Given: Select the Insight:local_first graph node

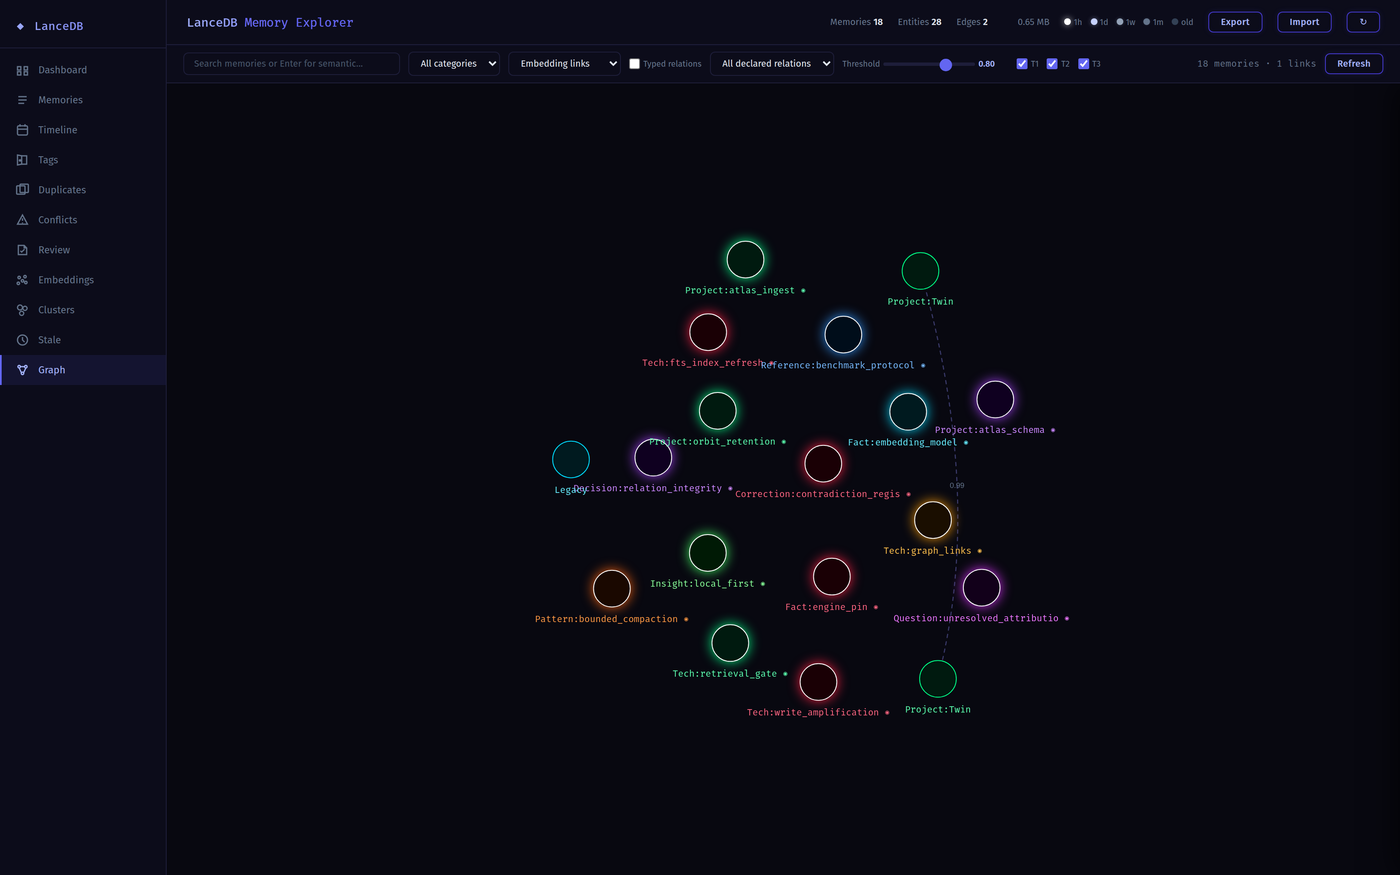Looking at the screenshot, I should pos(707,552).
